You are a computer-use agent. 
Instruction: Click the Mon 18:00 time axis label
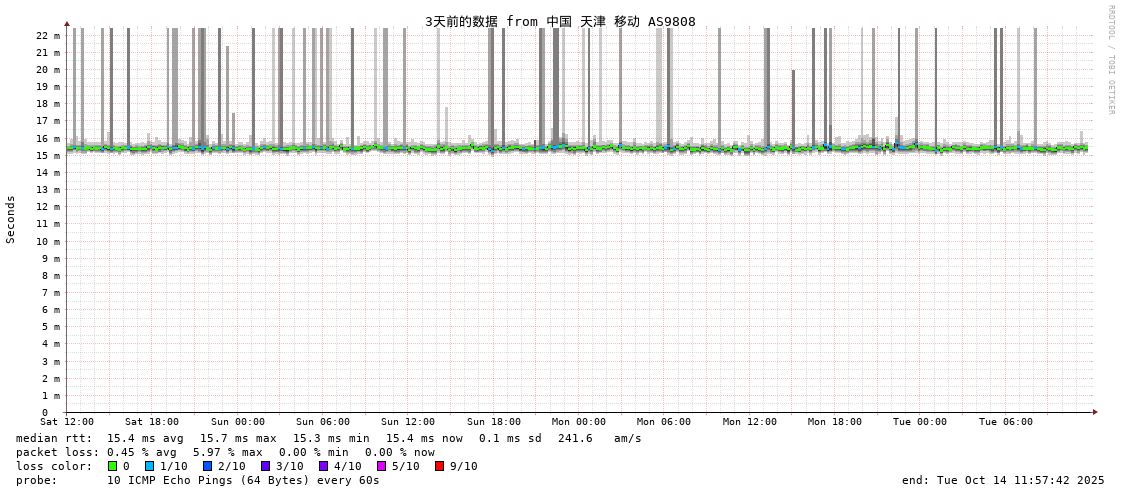click(835, 422)
